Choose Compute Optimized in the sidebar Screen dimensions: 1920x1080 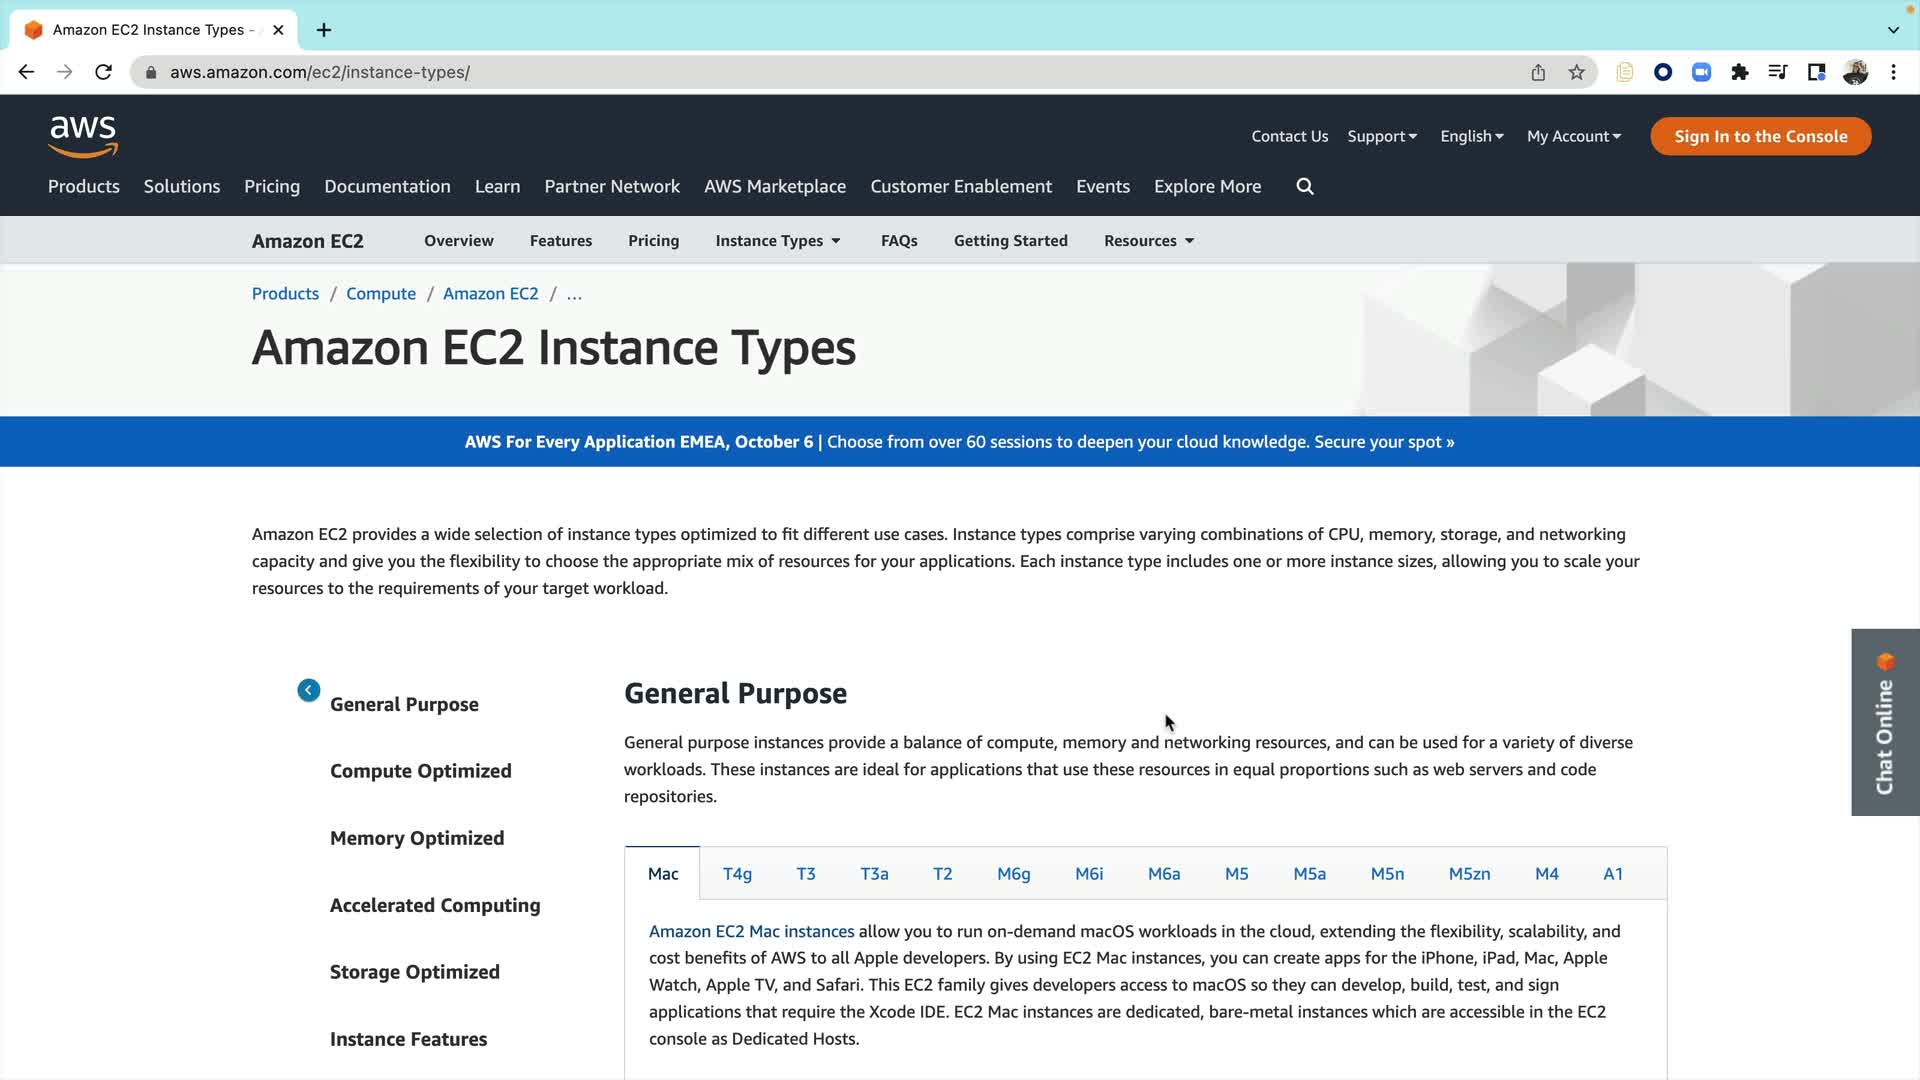point(420,771)
